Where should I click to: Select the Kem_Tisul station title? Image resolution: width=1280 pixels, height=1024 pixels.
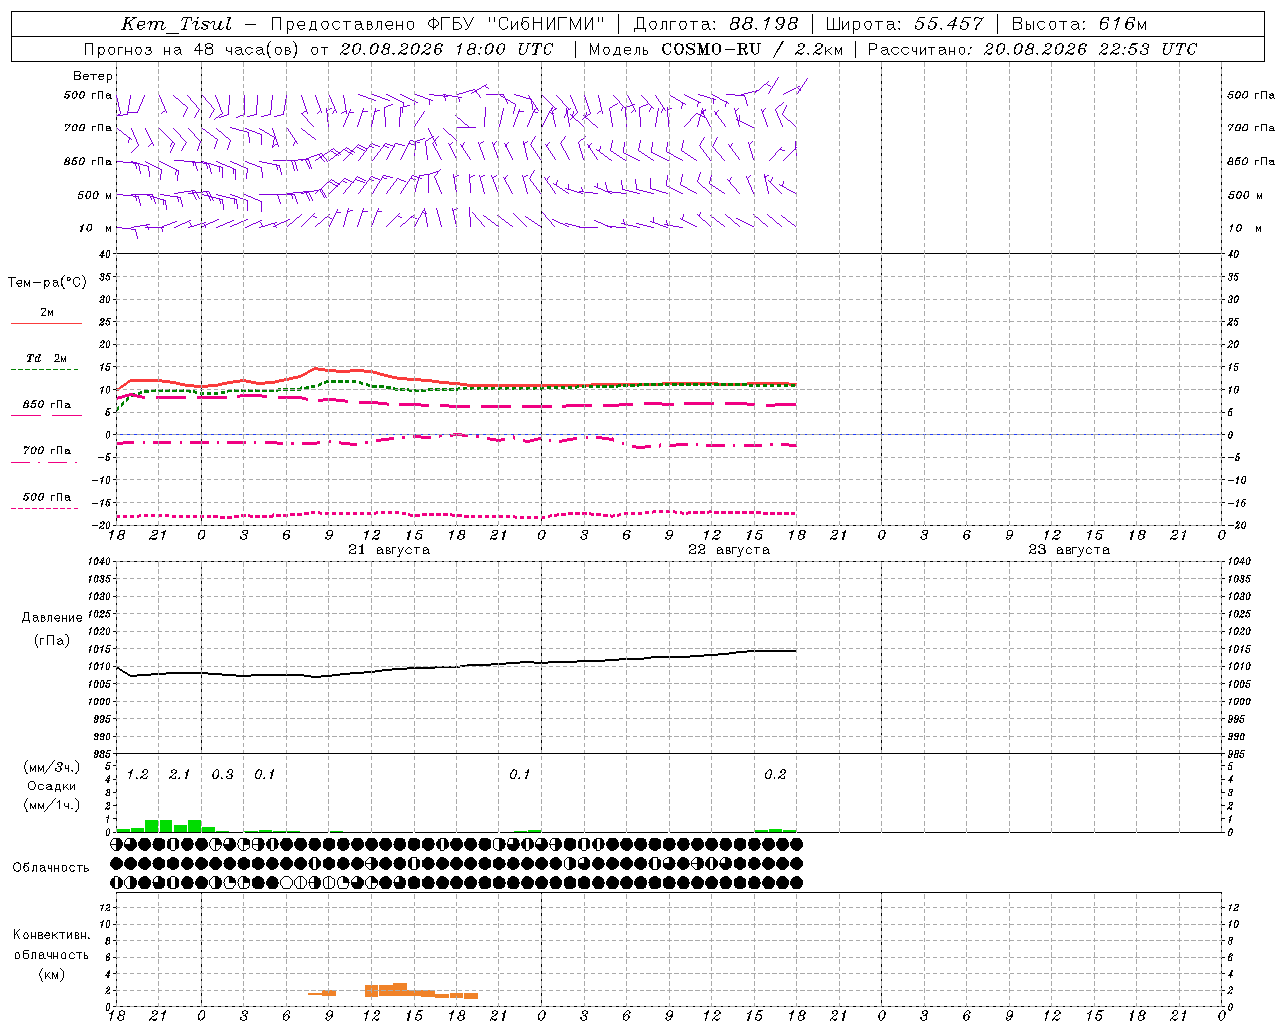[175, 24]
